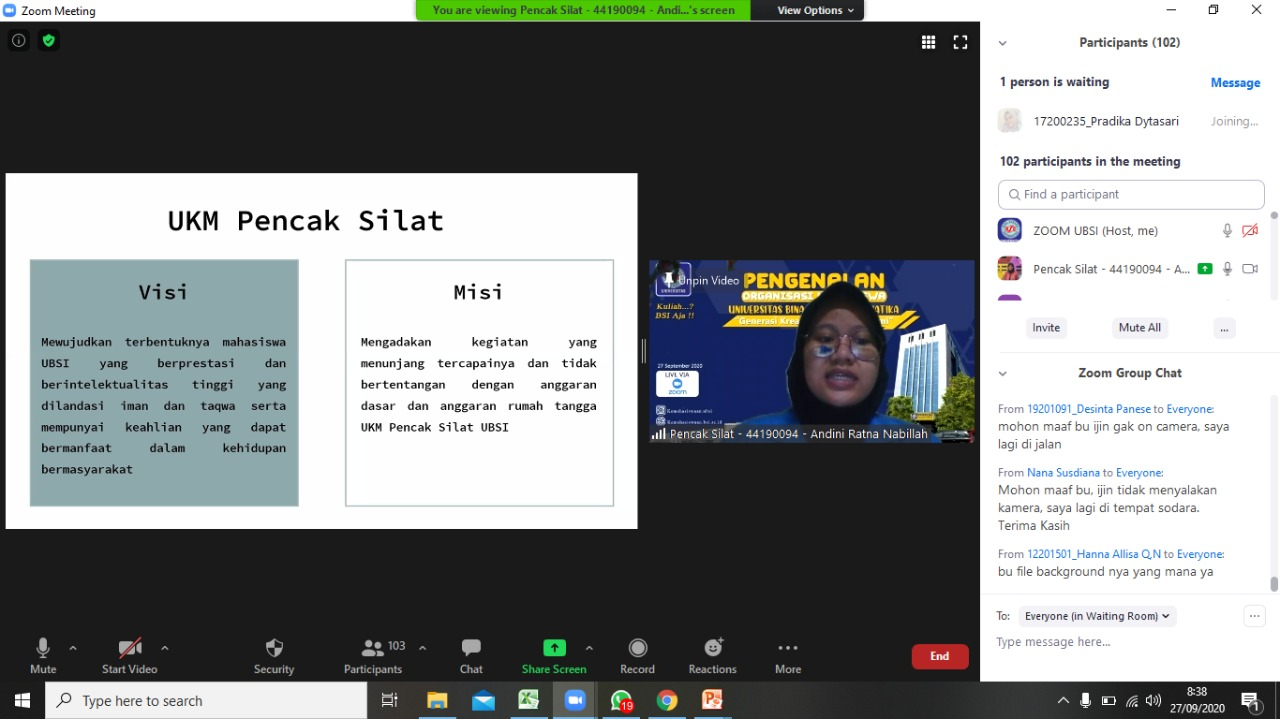Viewport: 1280px width, 719px height.
Task: Click the screen share indicator beside Pencak Silat
Action: pos(1205,269)
